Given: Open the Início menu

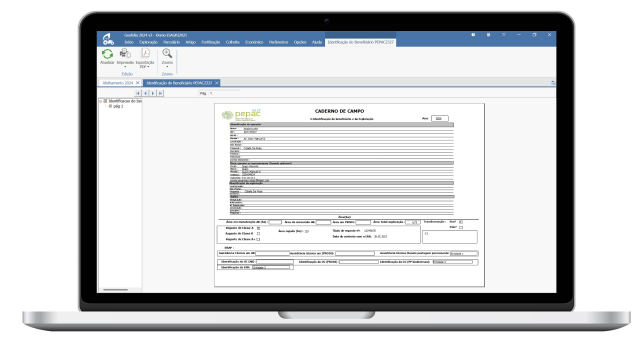Looking at the screenshot, I should 129,42.
